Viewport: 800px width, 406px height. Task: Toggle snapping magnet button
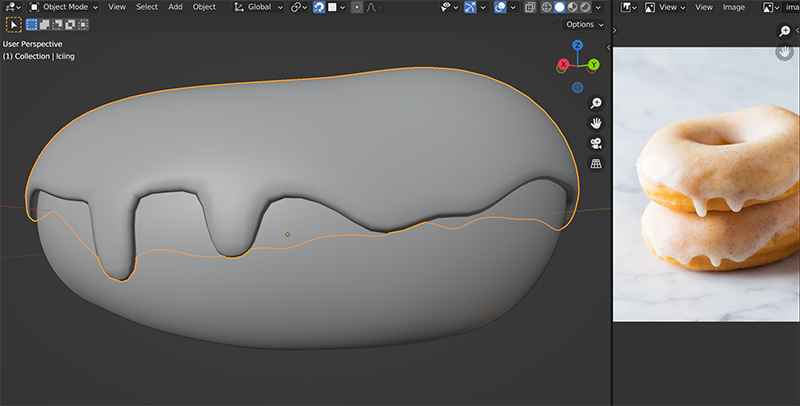[x=319, y=7]
